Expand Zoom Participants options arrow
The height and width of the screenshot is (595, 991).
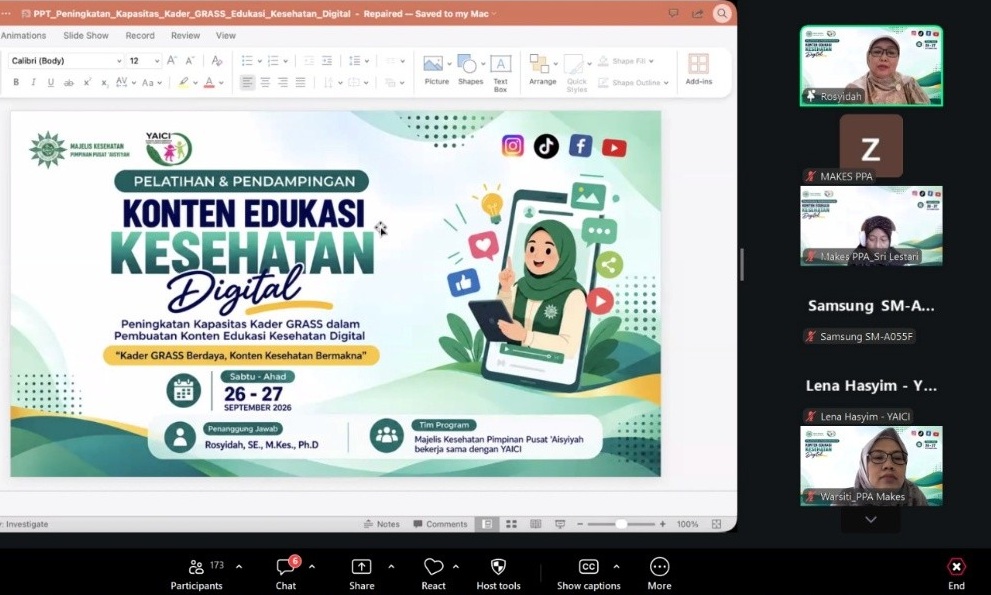(239, 567)
